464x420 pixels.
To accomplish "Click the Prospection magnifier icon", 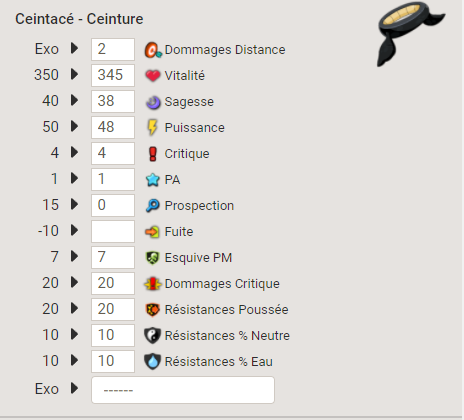I will click(153, 206).
